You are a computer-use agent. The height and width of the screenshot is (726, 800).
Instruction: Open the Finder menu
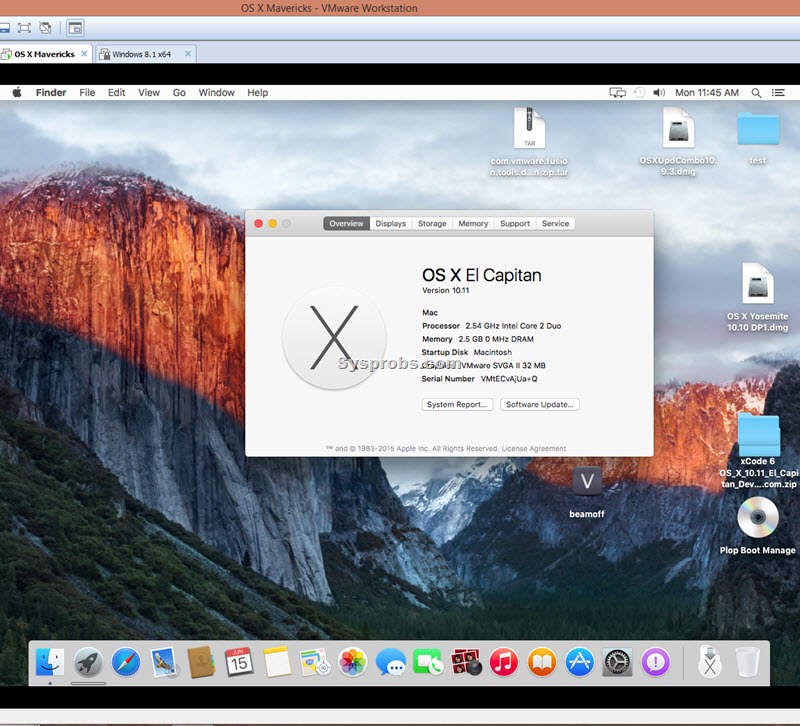click(51, 92)
